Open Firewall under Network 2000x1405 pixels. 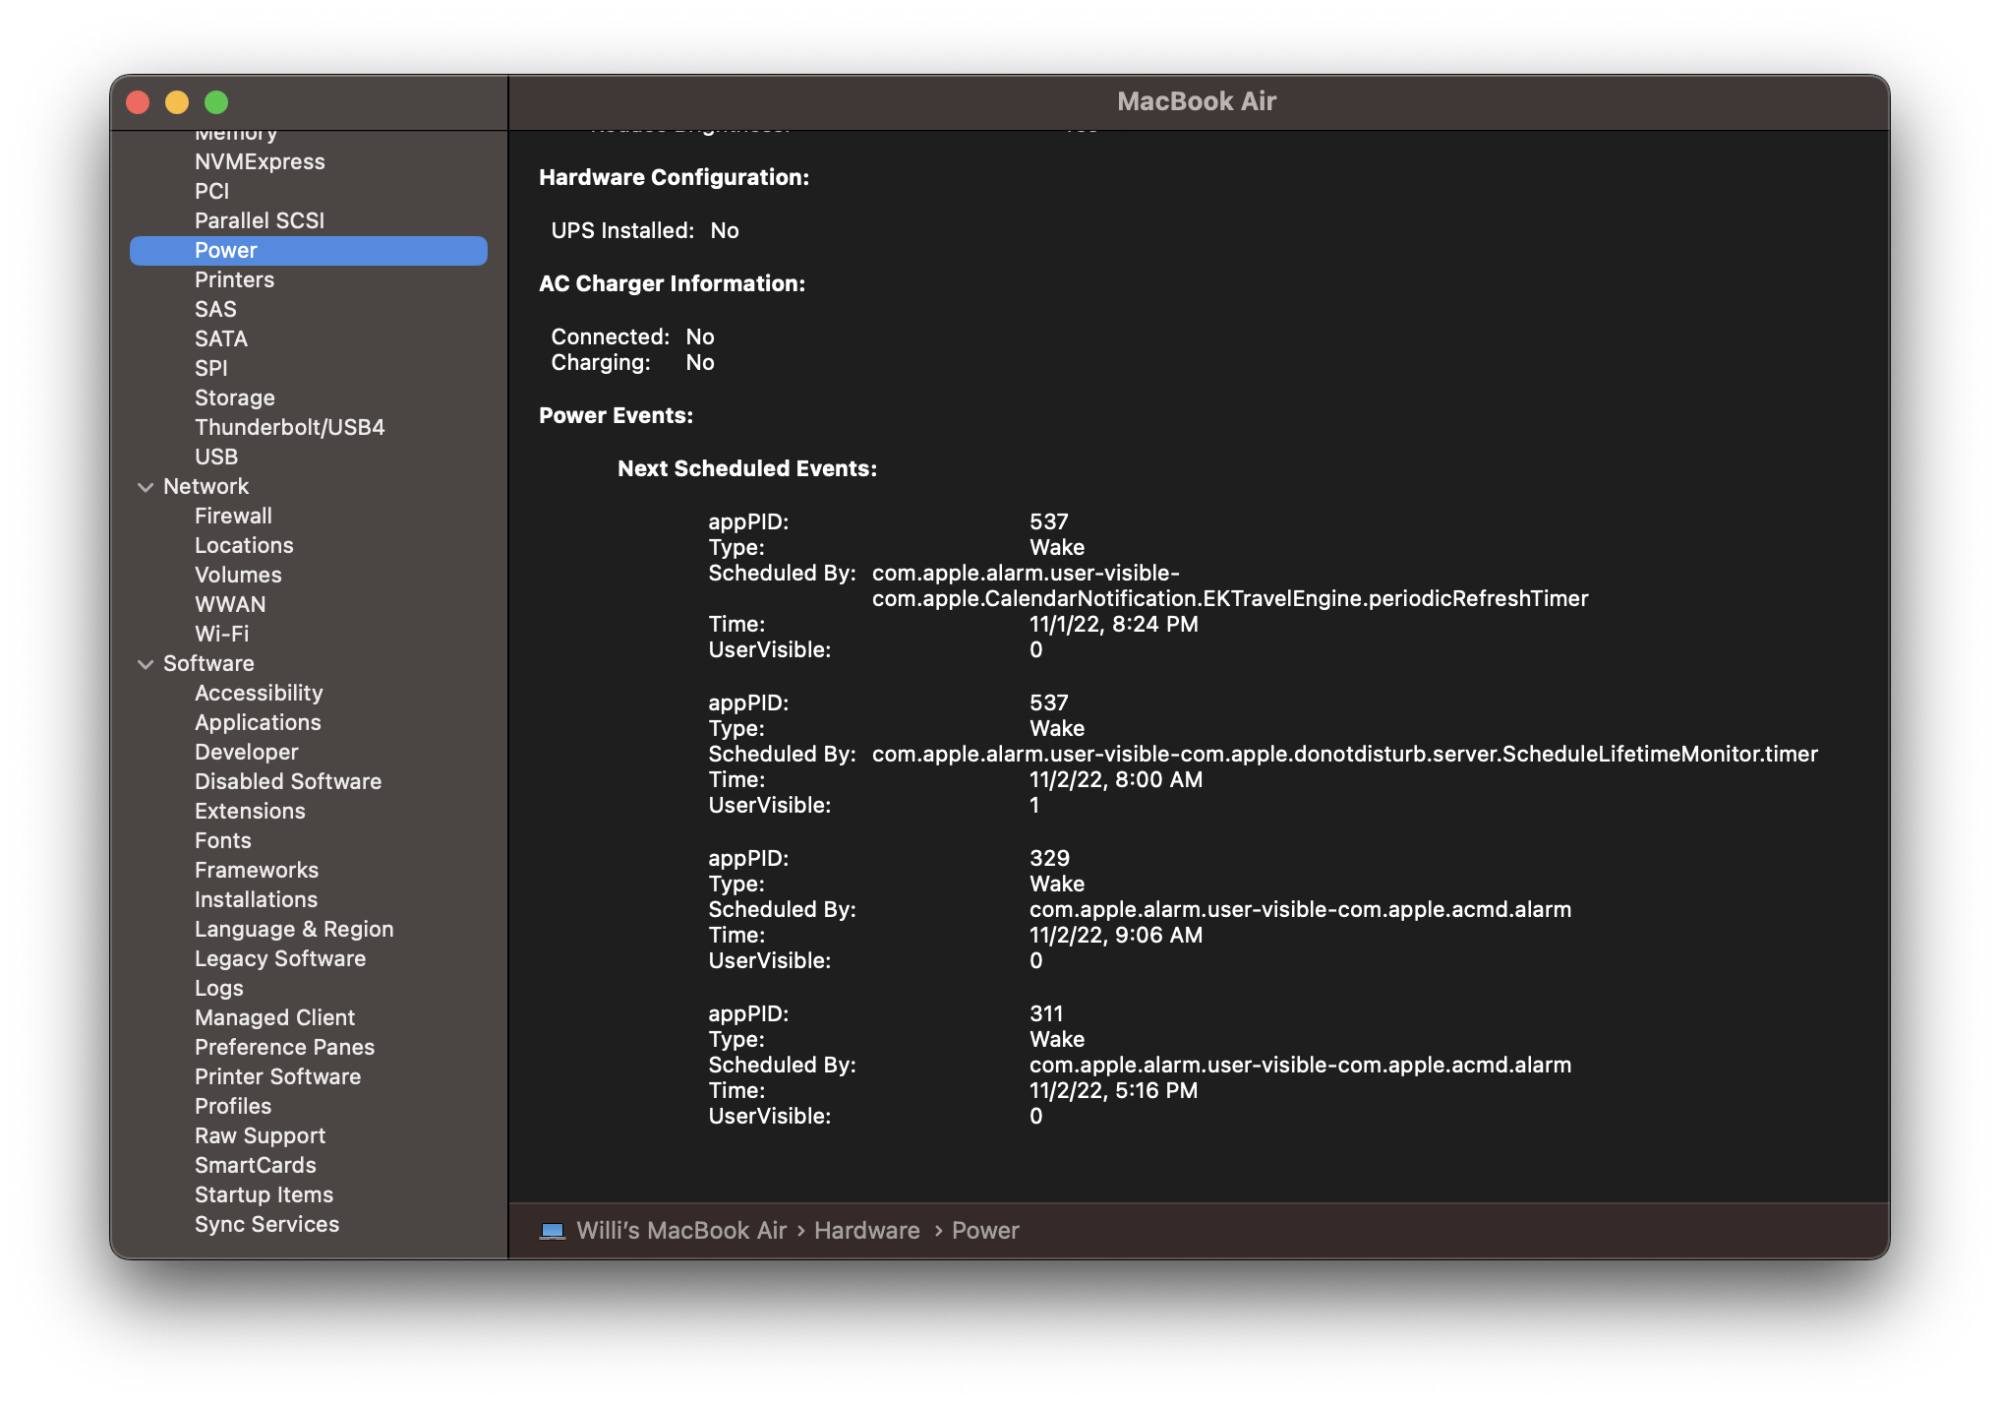233,515
